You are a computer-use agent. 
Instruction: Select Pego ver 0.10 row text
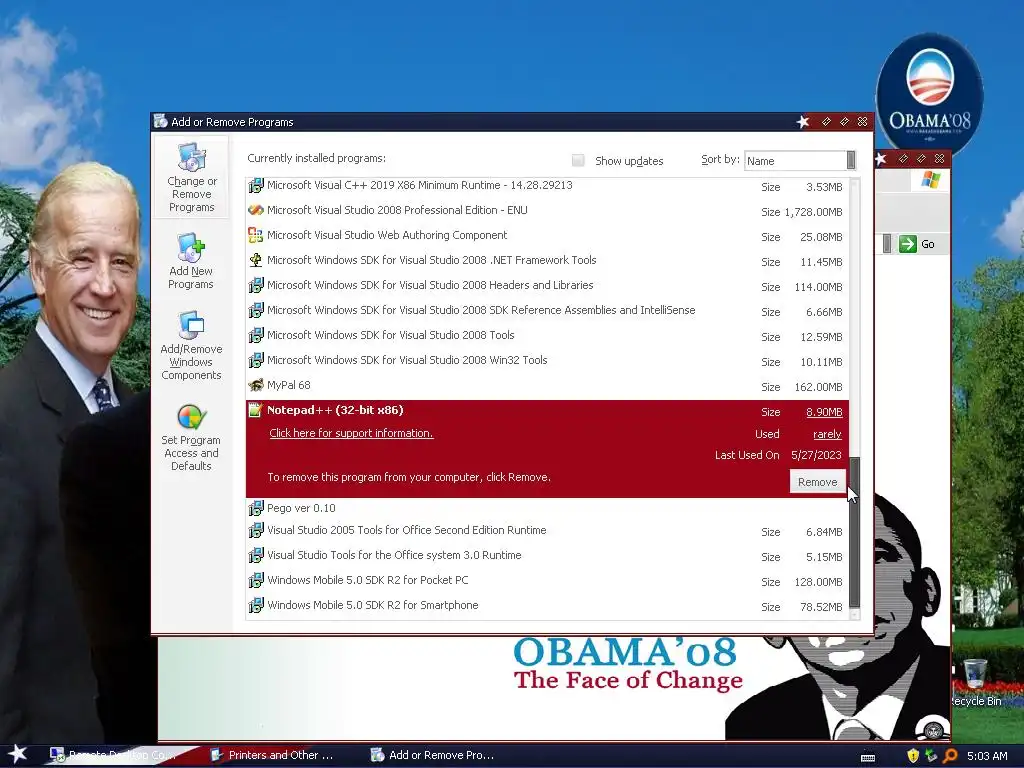point(301,508)
